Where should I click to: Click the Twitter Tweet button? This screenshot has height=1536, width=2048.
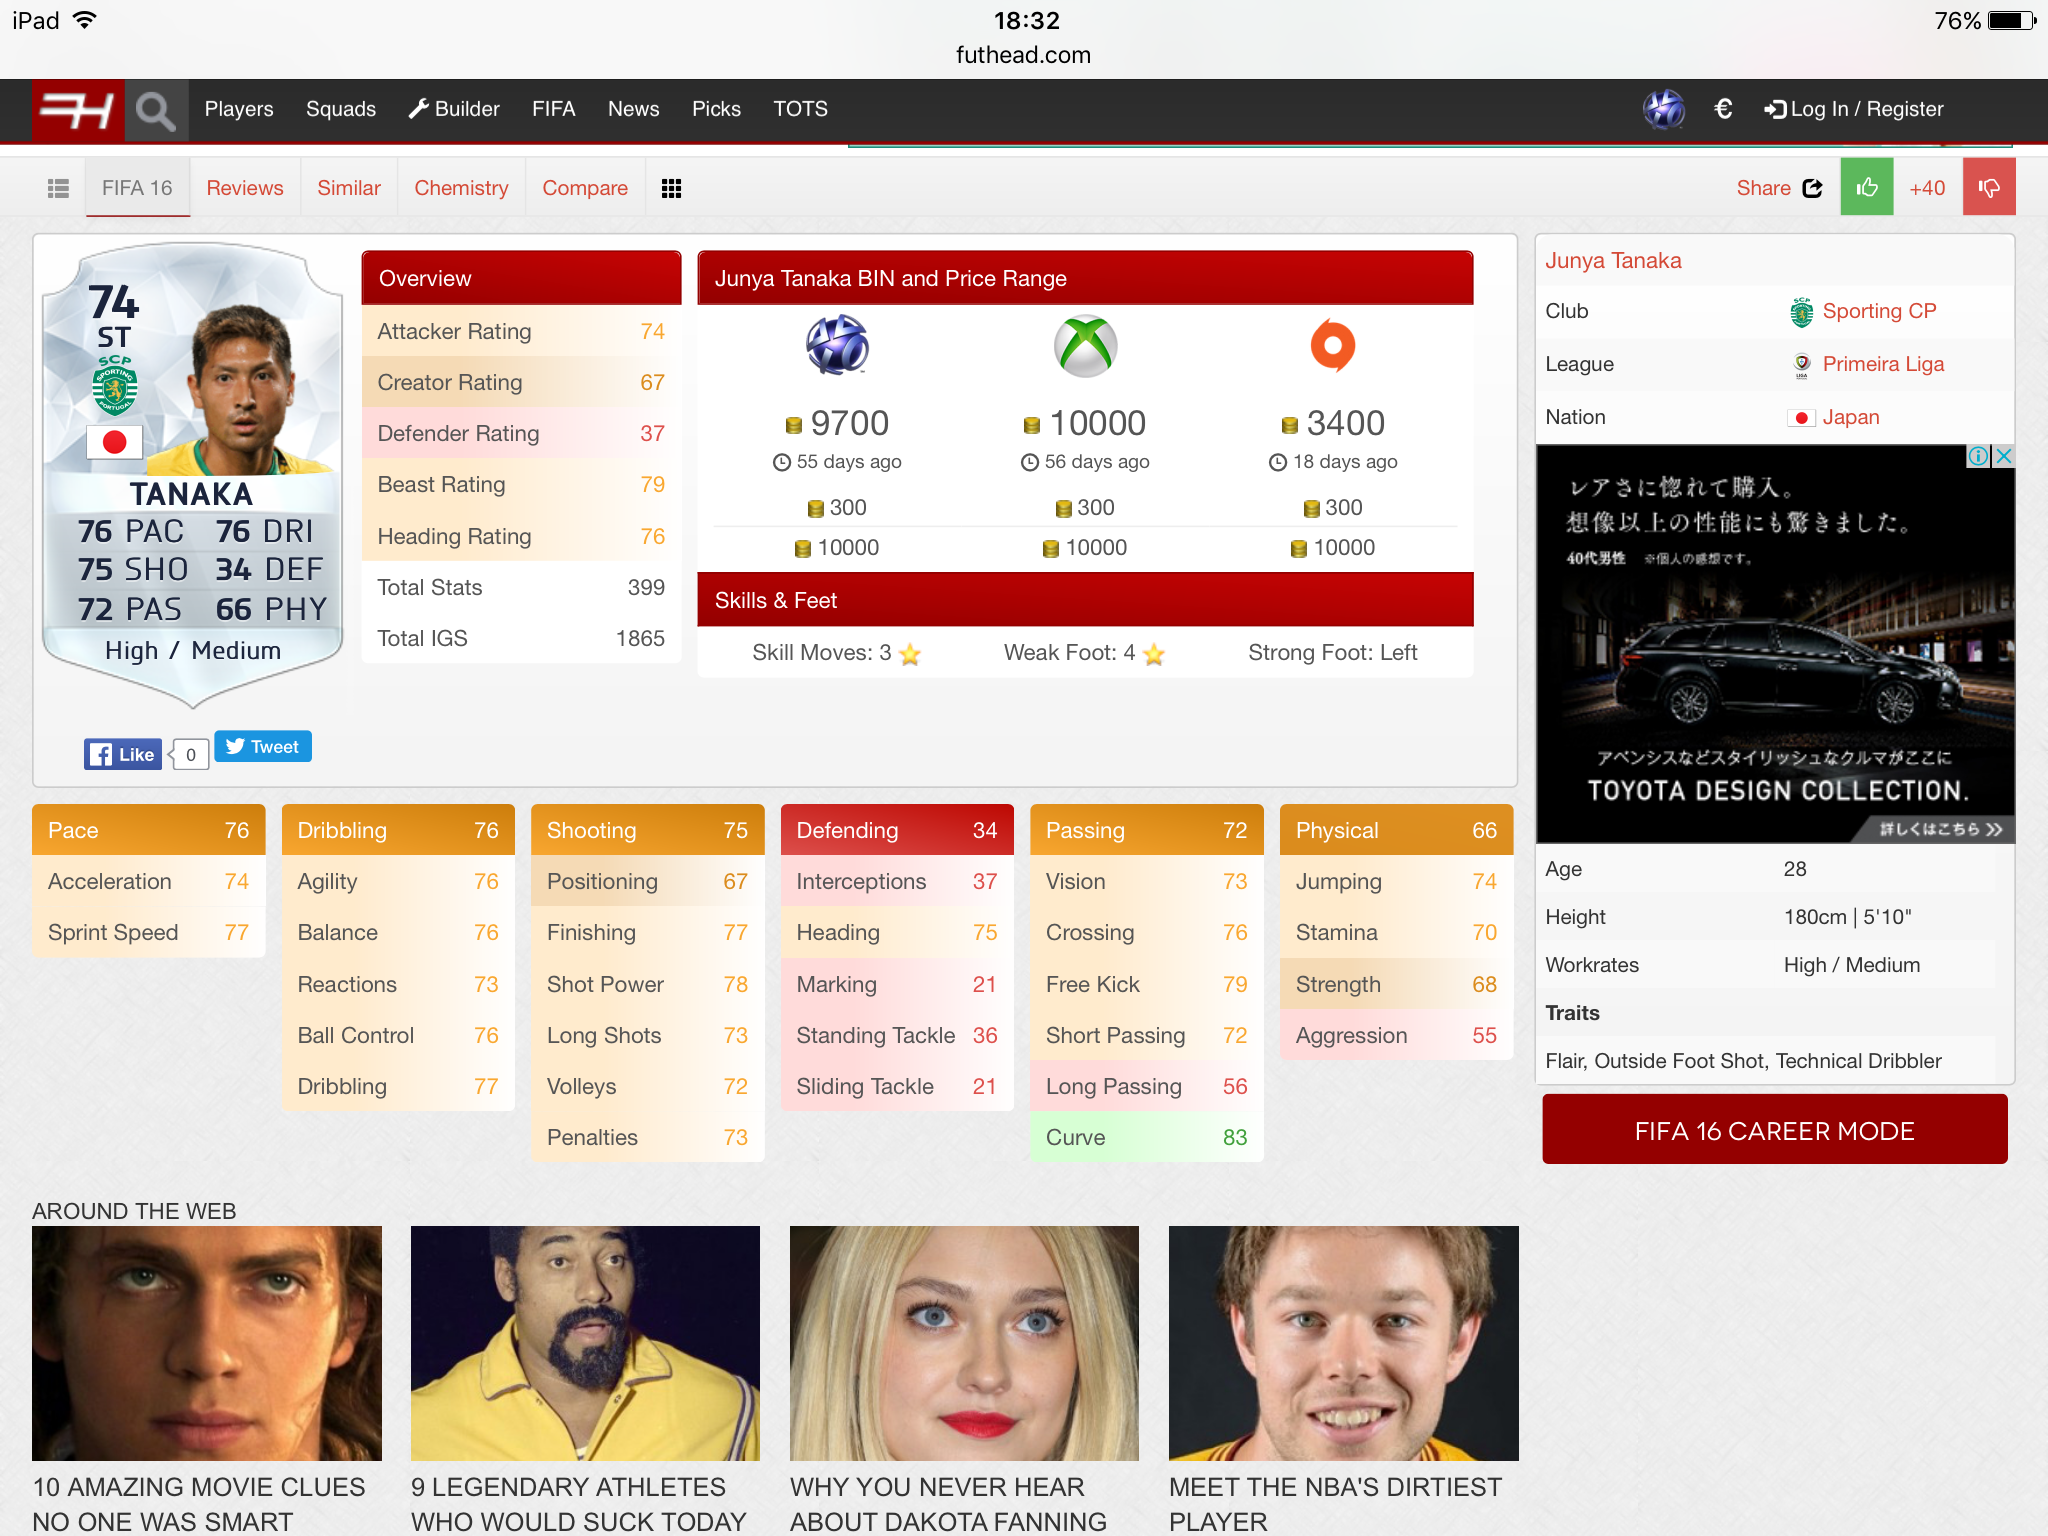click(263, 747)
